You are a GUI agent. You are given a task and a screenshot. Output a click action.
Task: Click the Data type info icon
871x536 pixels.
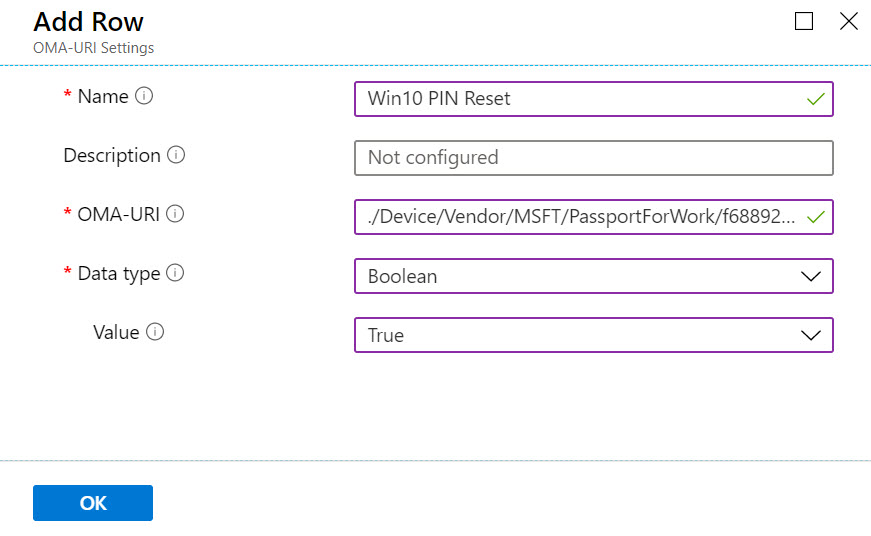tap(175, 273)
